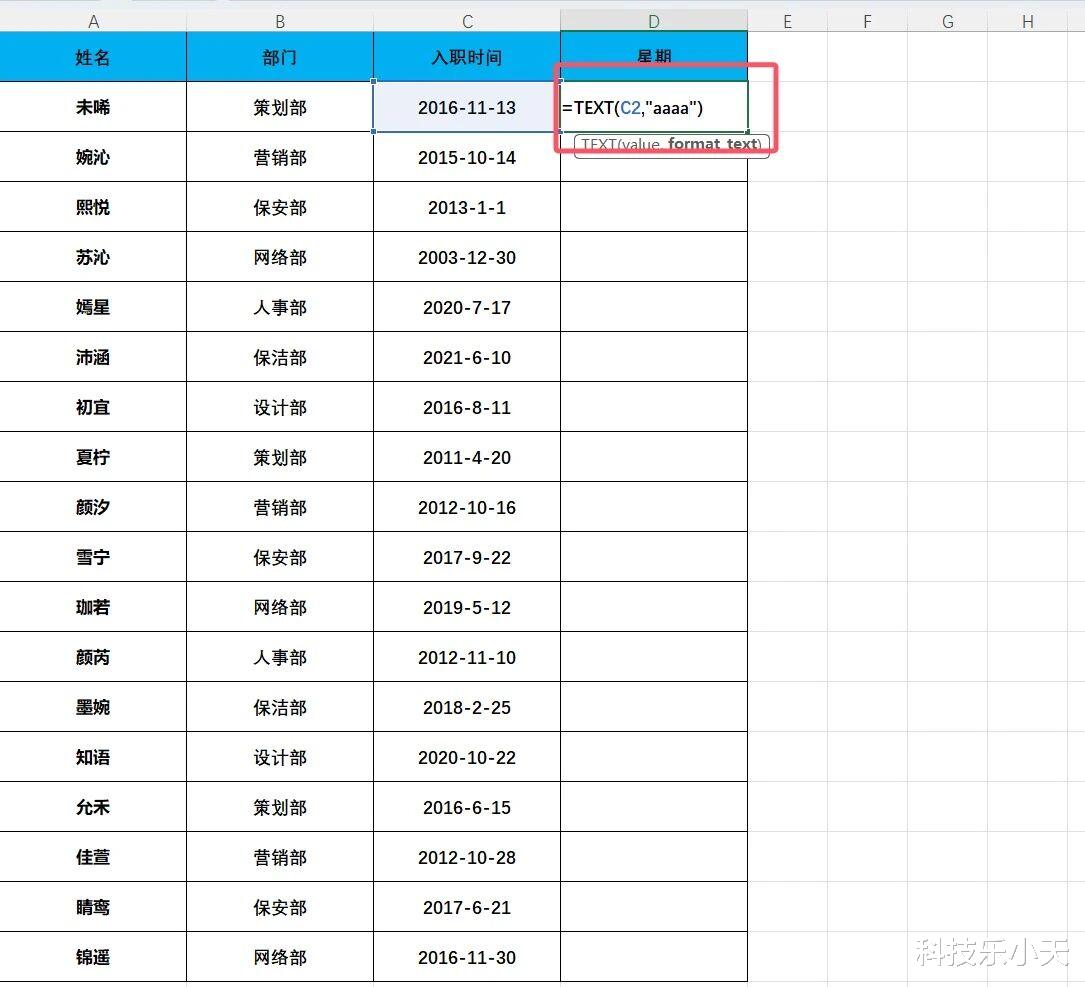Click the name cell 初宜

pos(93,407)
